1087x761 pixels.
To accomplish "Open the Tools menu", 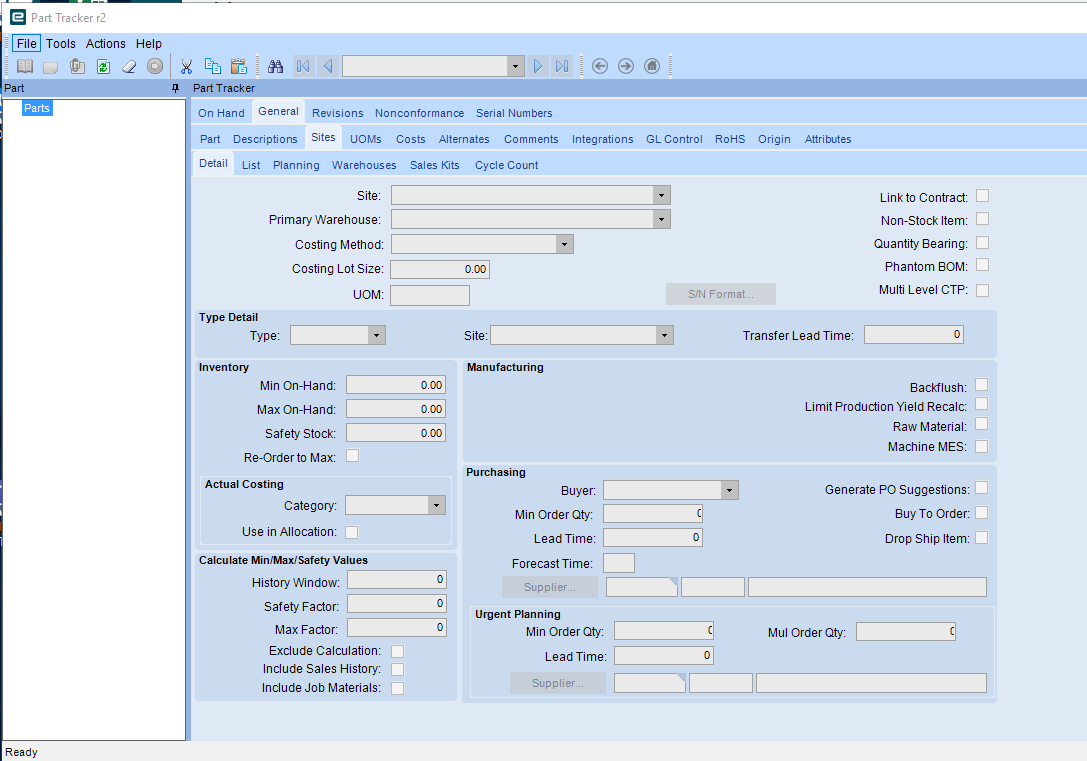I will tap(61, 44).
